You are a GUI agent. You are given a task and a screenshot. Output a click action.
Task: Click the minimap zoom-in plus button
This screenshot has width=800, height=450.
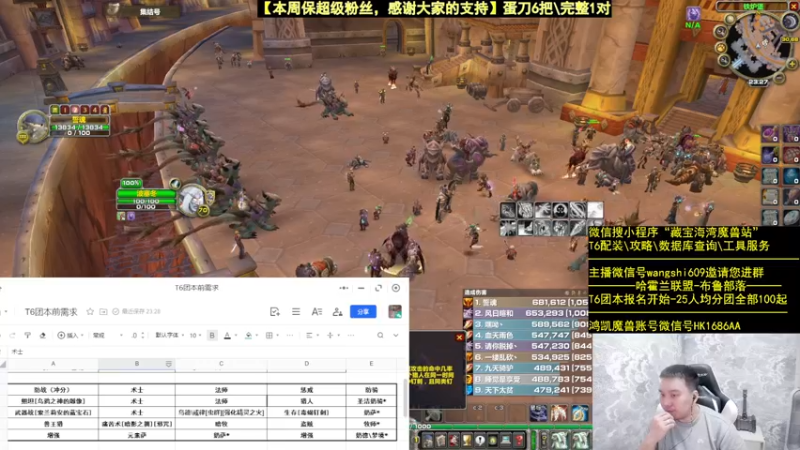(x=792, y=64)
